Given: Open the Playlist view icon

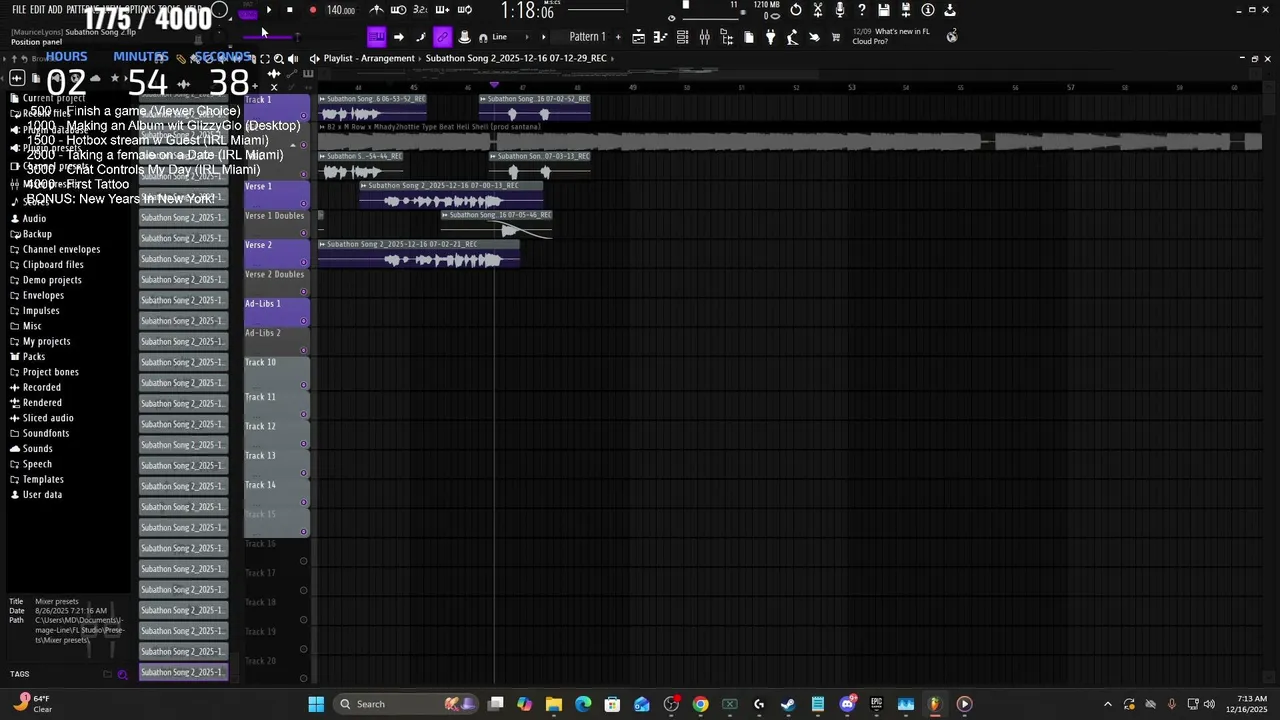Looking at the screenshot, I should click(x=638, y=37).
